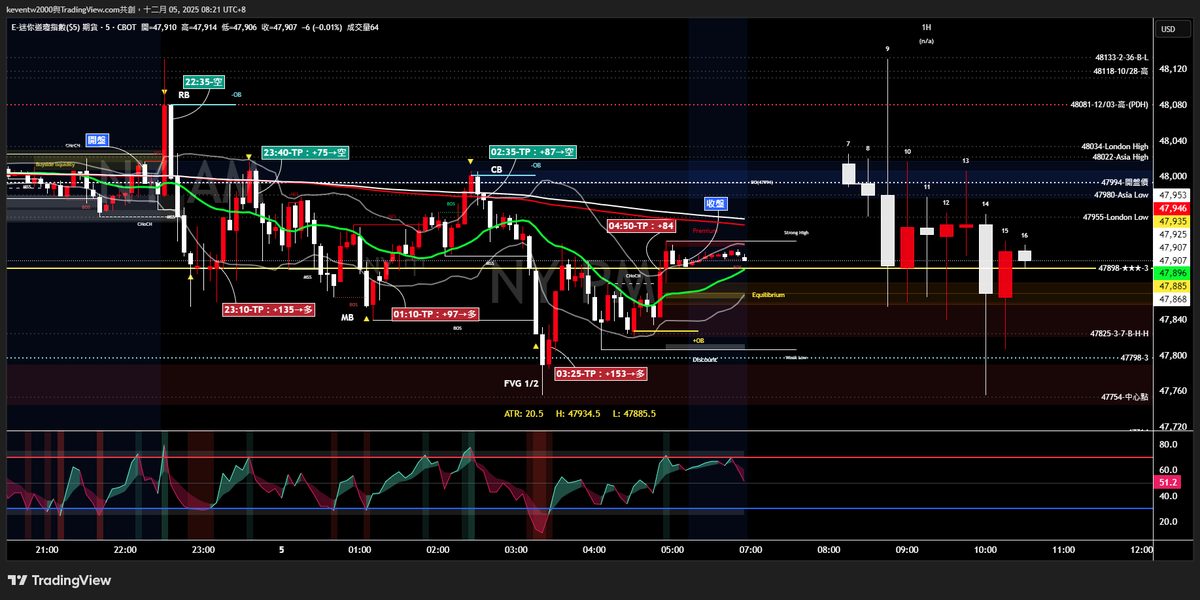Click the green 47,896 price tag

[x=1172, y=273]
